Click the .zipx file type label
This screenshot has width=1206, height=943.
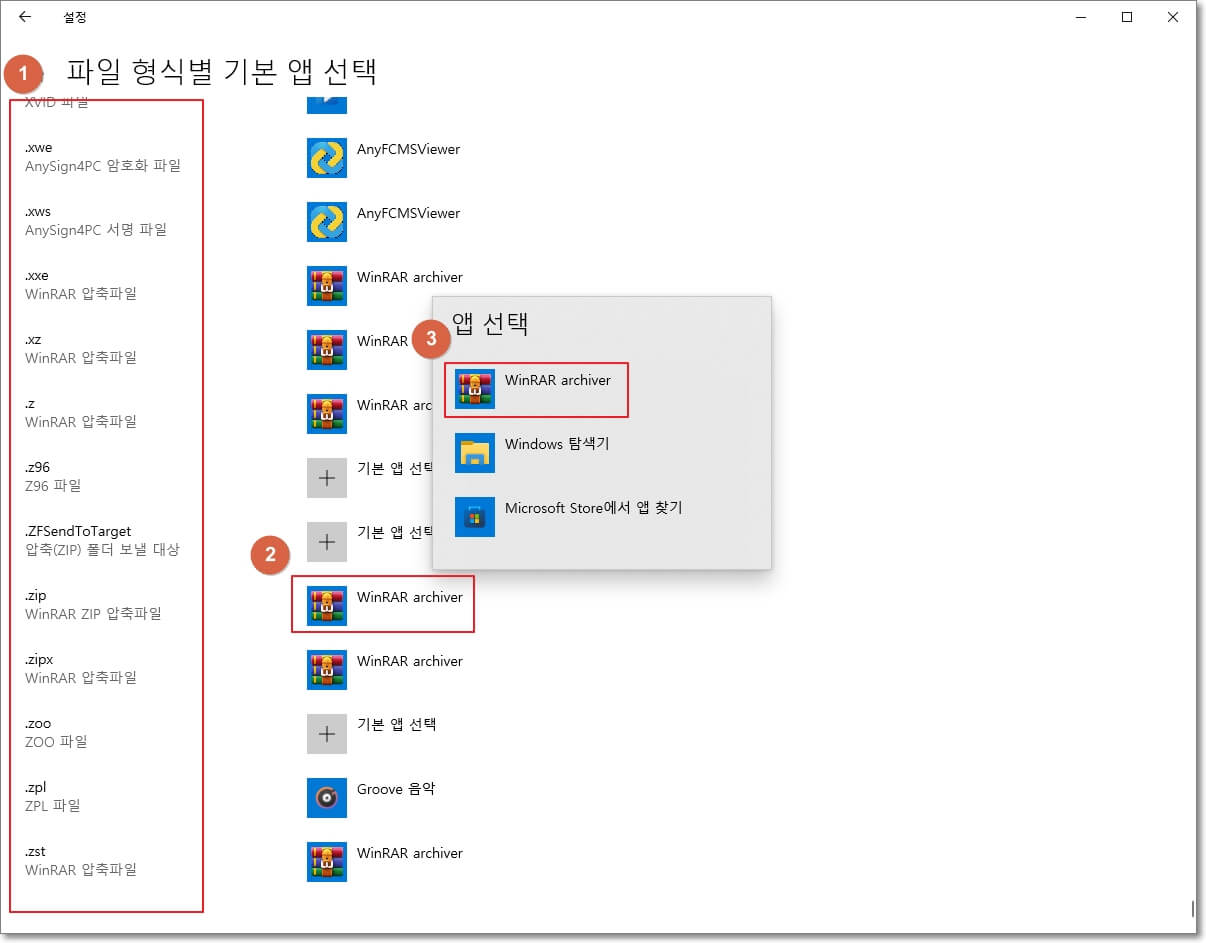click(x=39, y=660)
